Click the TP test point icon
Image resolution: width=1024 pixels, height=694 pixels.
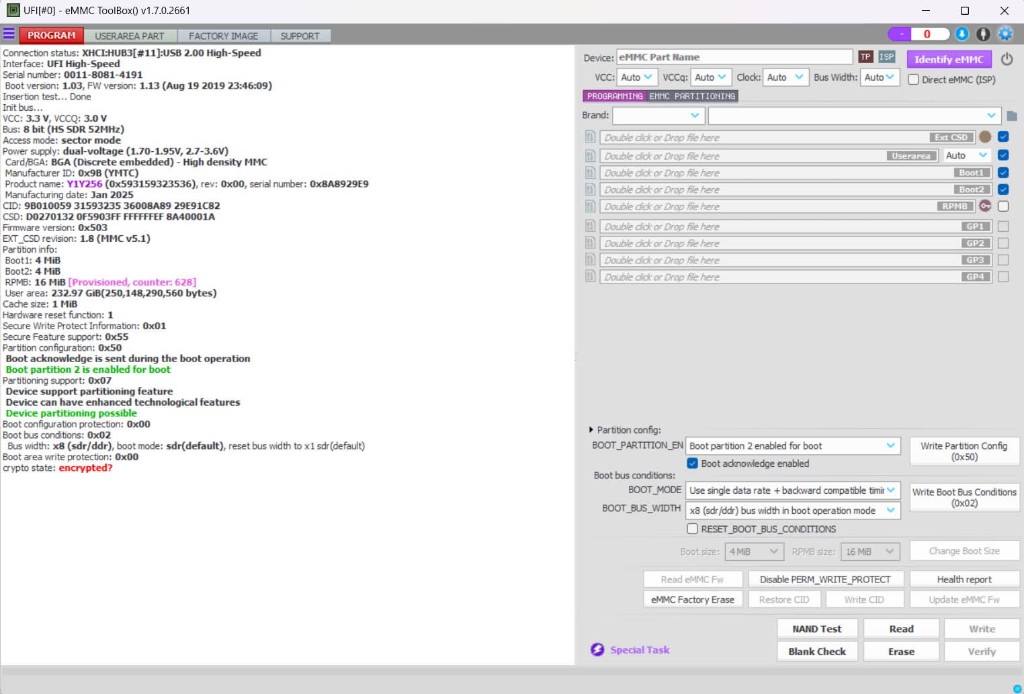pyautogui.click(x=865, y=57)
